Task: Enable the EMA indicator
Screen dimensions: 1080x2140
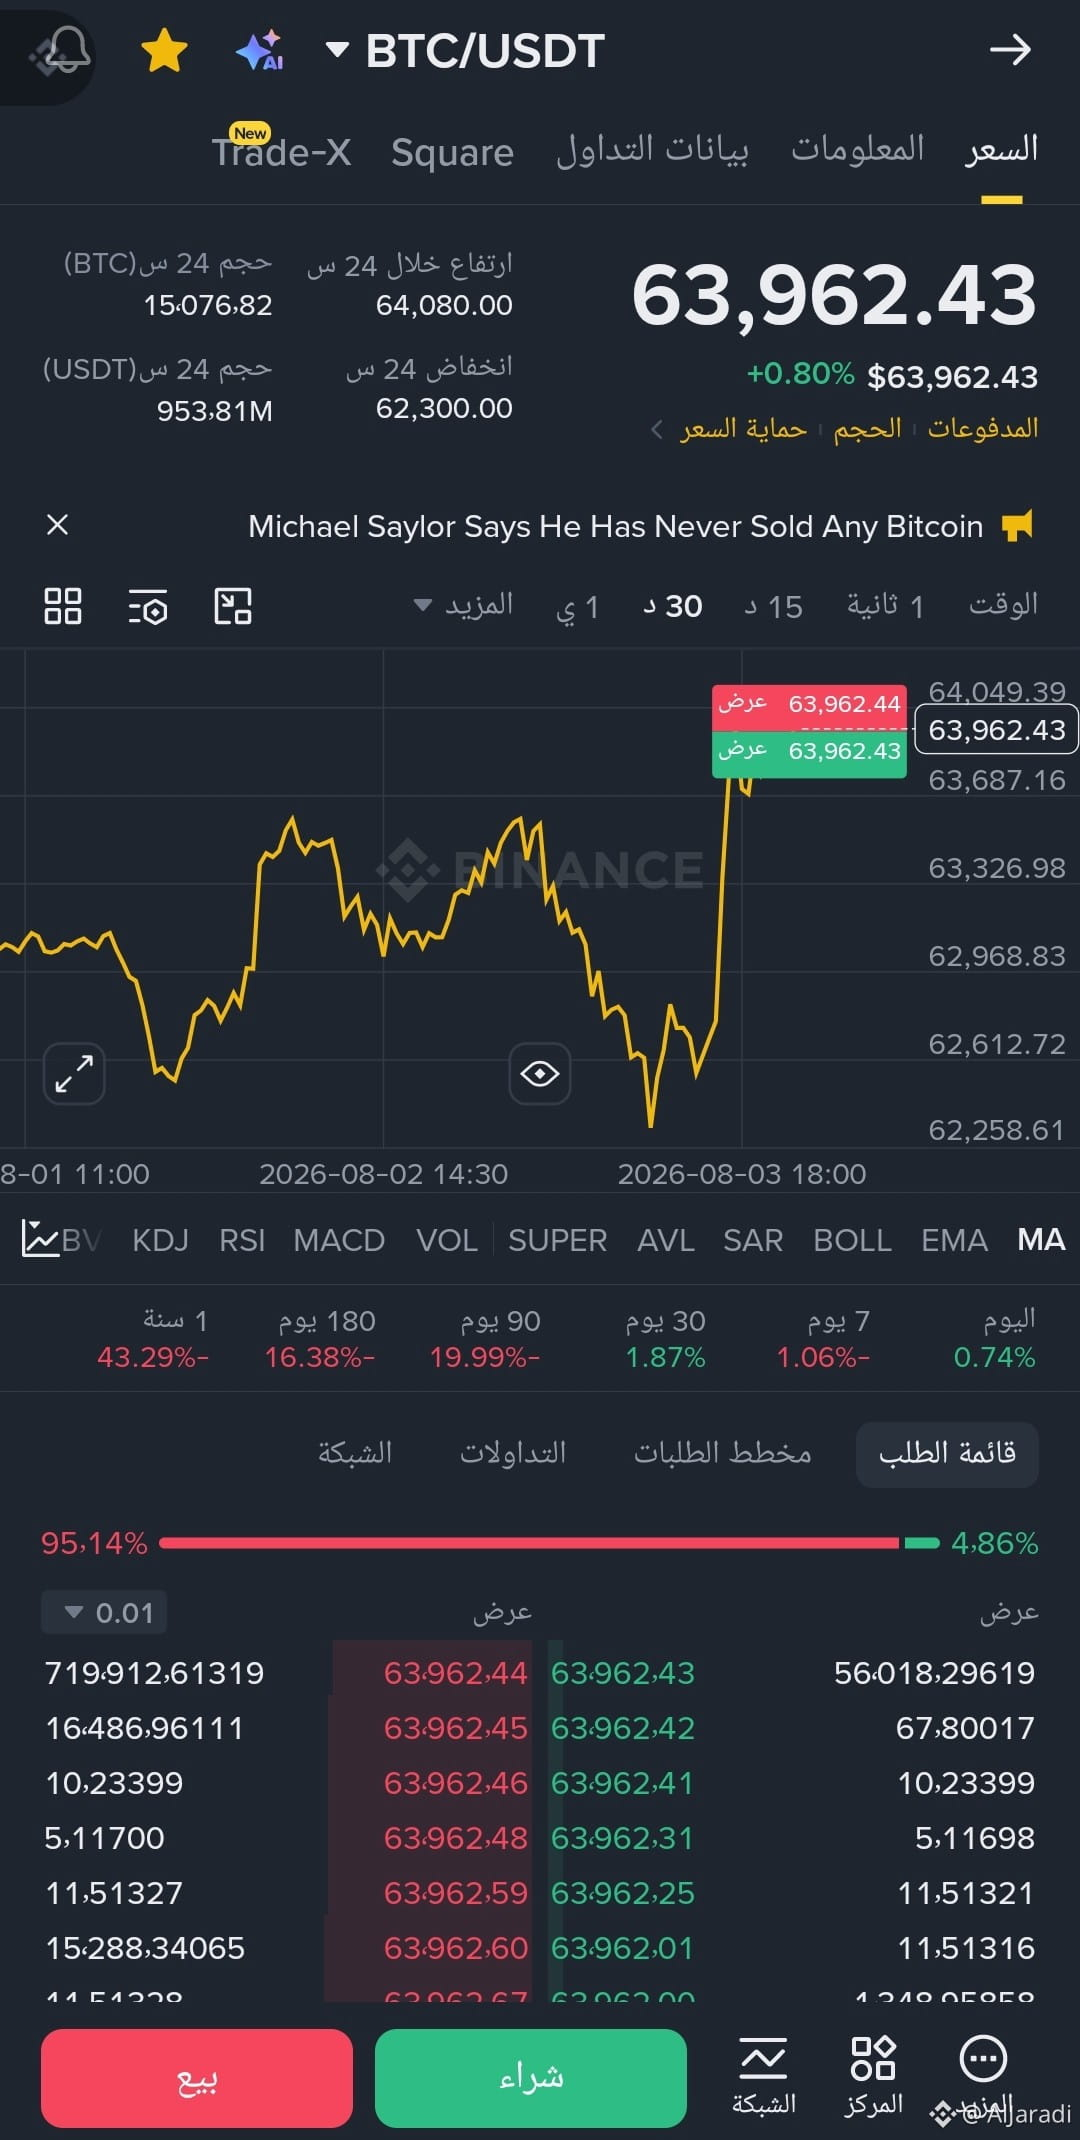Action: pyautogui.click(x=954, y=1240)
